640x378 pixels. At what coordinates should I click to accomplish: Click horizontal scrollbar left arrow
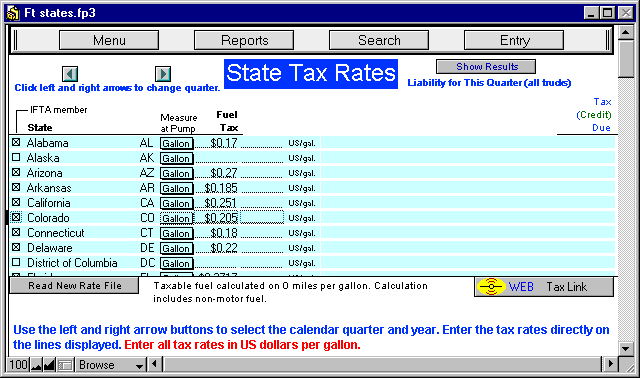[x=154, y=363]
